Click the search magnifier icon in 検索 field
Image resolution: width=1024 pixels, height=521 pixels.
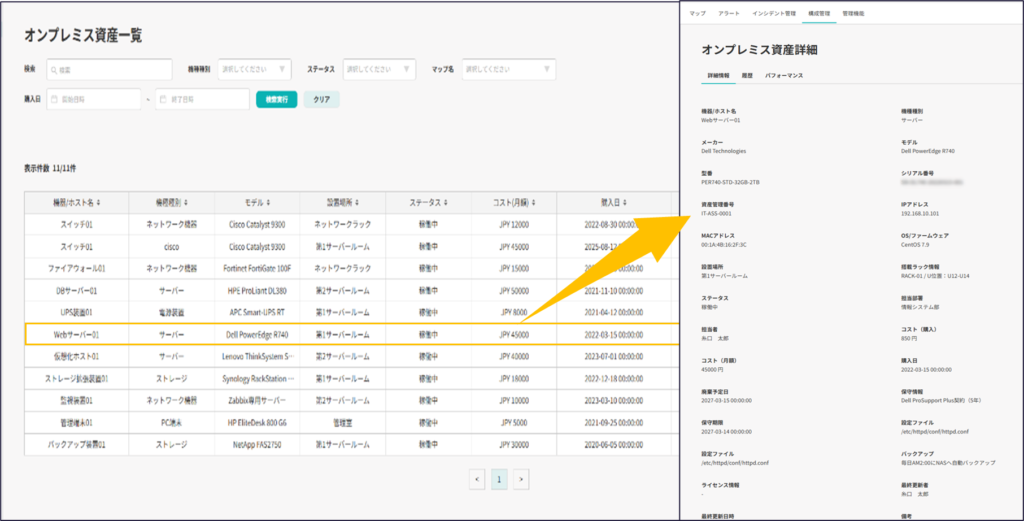click(x=52, y=70)
